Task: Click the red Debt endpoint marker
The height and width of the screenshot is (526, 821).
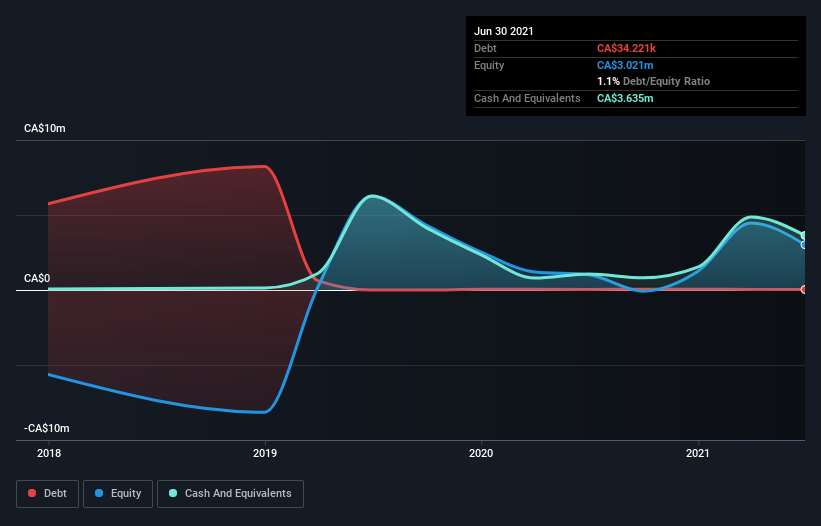Action: (804, 289)
